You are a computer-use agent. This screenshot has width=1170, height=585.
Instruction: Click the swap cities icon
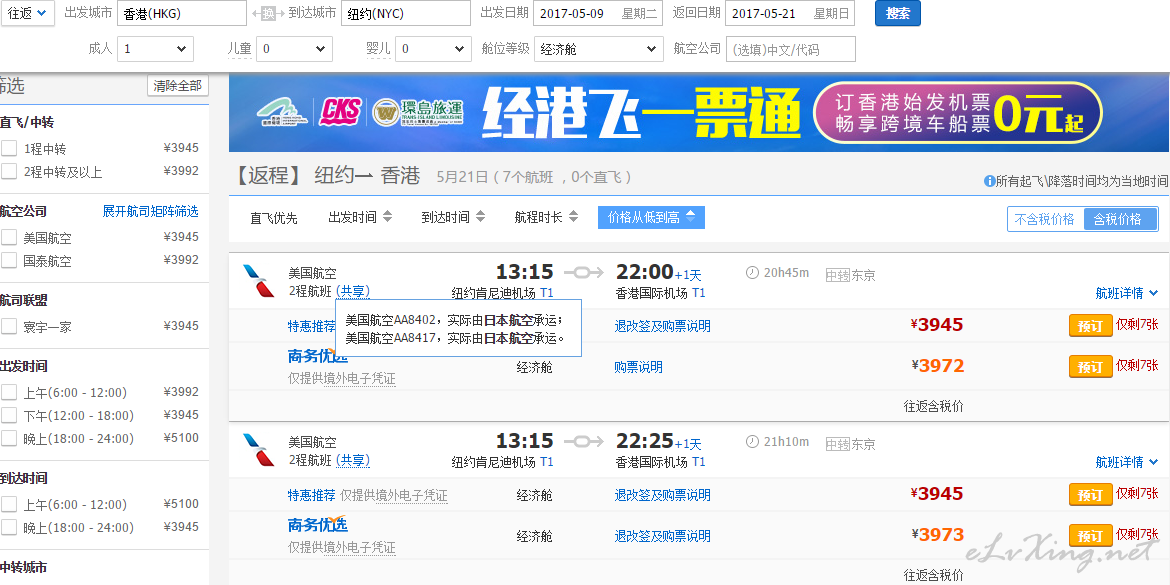click(x=267, y=13)
